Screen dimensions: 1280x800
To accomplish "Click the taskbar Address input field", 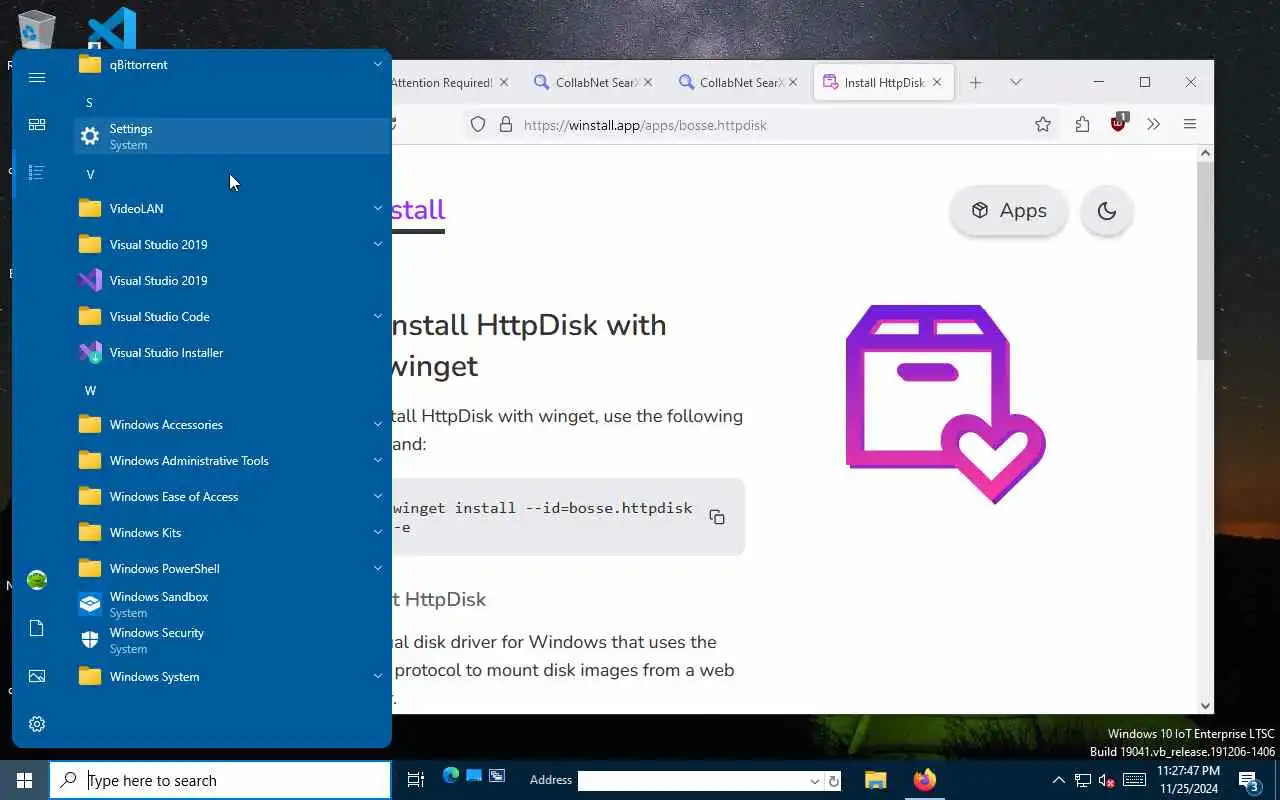I will click(x=692, y=781).
